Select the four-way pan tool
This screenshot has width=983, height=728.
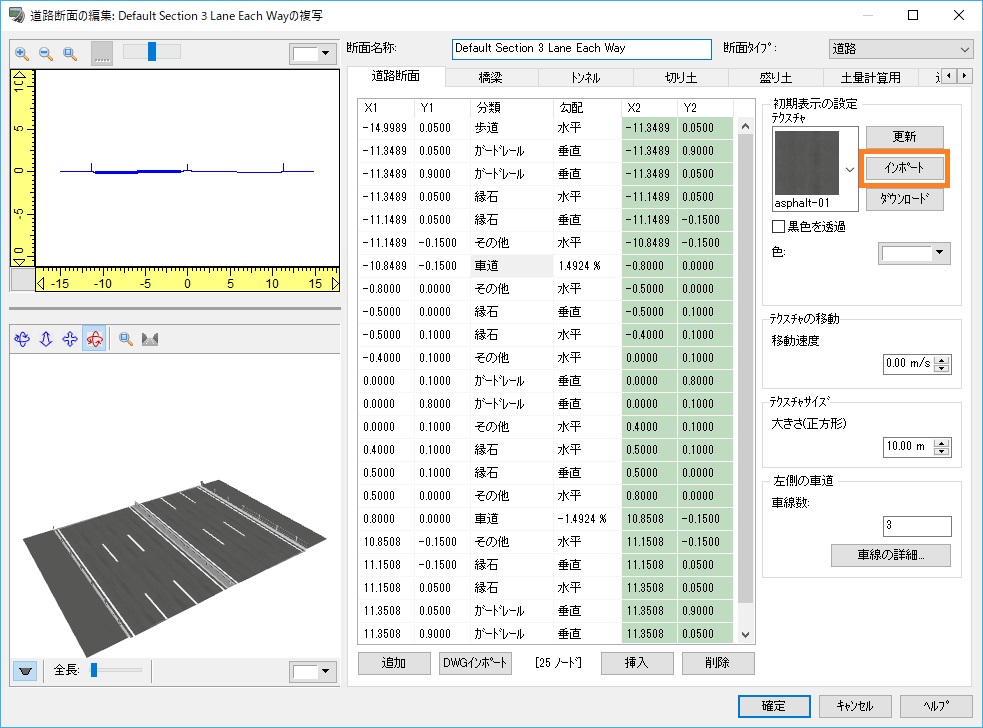70,340
